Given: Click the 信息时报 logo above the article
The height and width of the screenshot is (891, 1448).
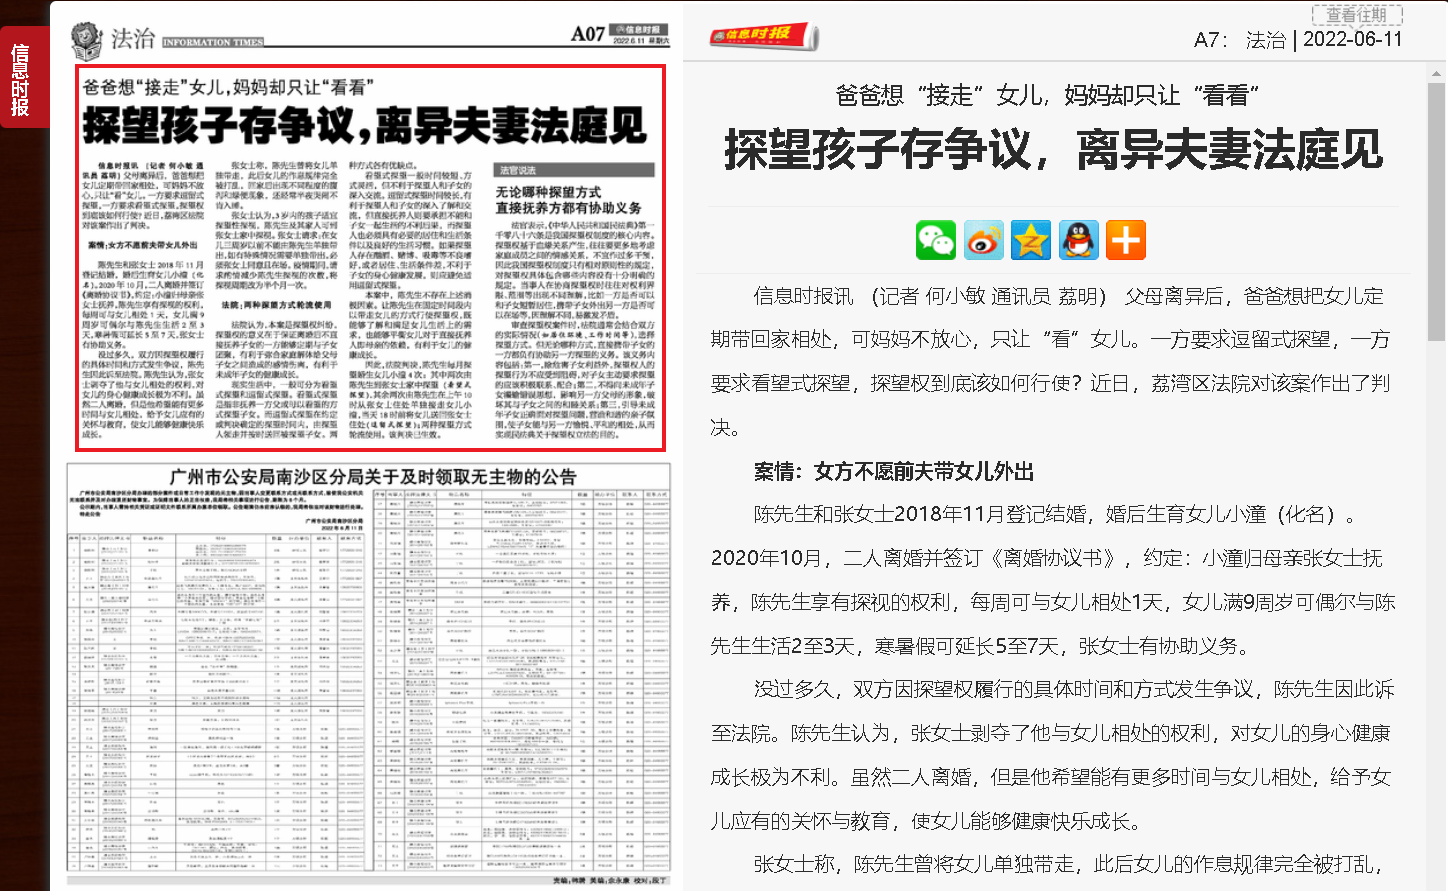Looking at the screenshot, I should pyautogui.click(x=765, y=37).
